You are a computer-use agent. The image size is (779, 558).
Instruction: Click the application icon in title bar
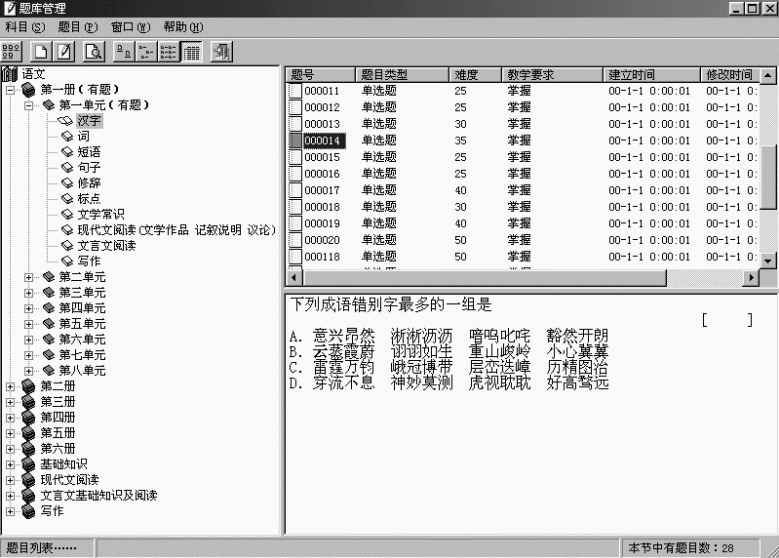9,8
